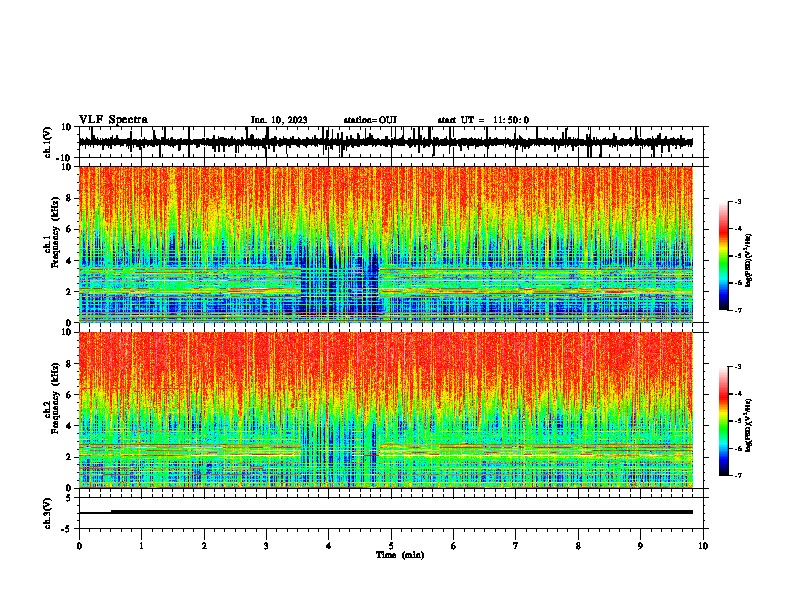Click the 'VLF Spectra' plot title

113,120
